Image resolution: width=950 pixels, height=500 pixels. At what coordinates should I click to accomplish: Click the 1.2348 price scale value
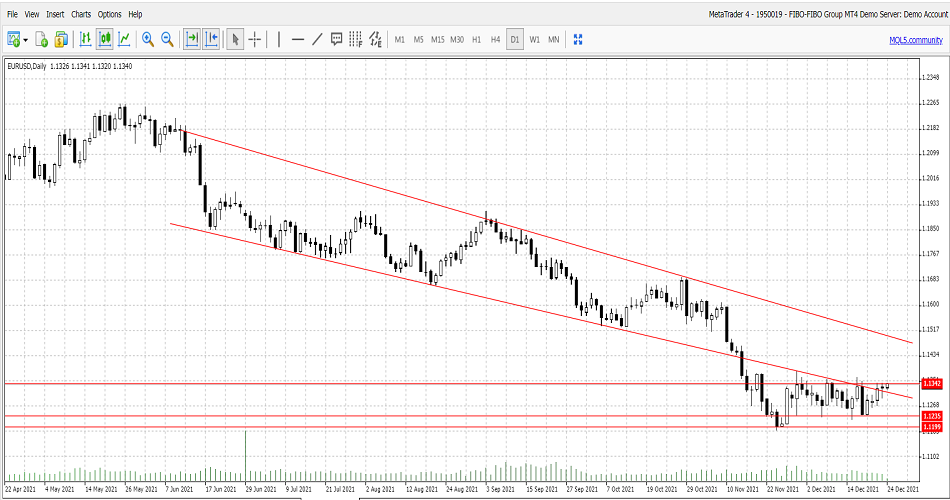tap(930, 77)
